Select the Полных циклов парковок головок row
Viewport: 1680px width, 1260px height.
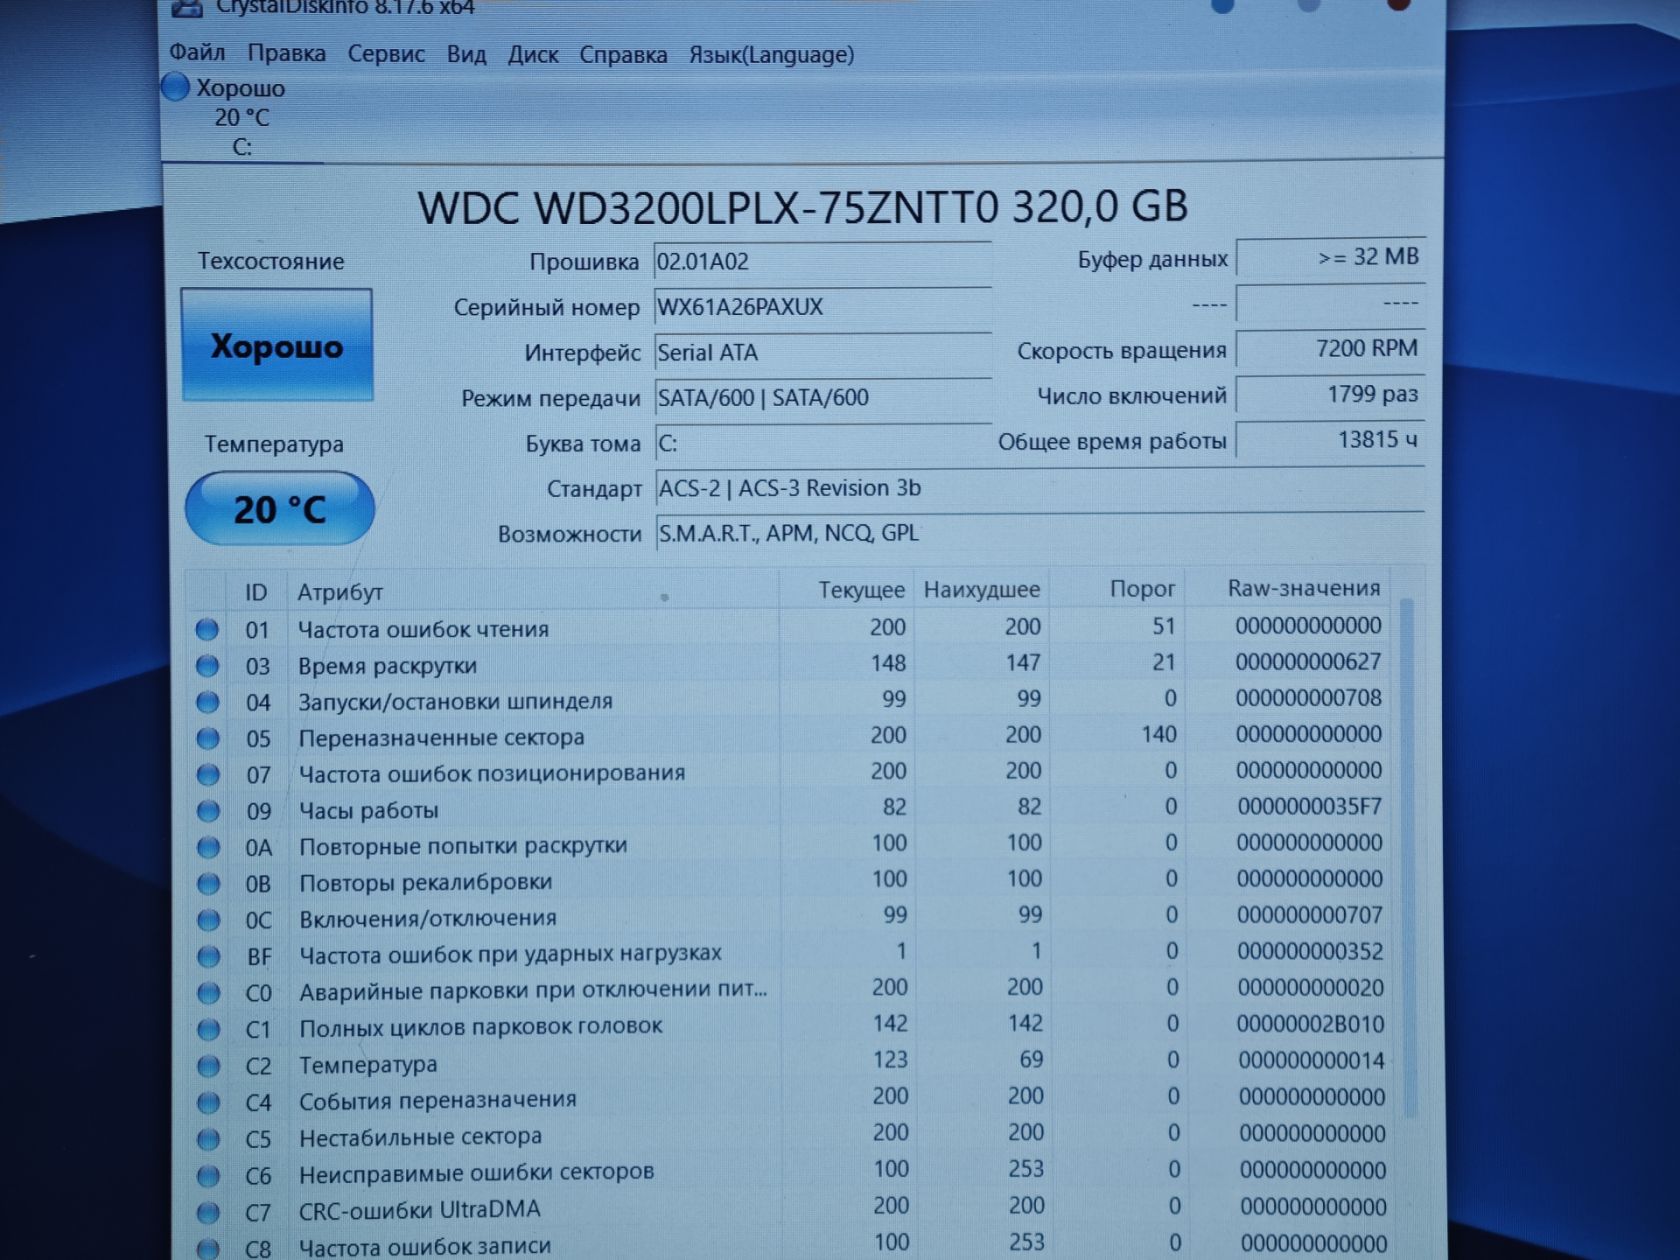791,1026
